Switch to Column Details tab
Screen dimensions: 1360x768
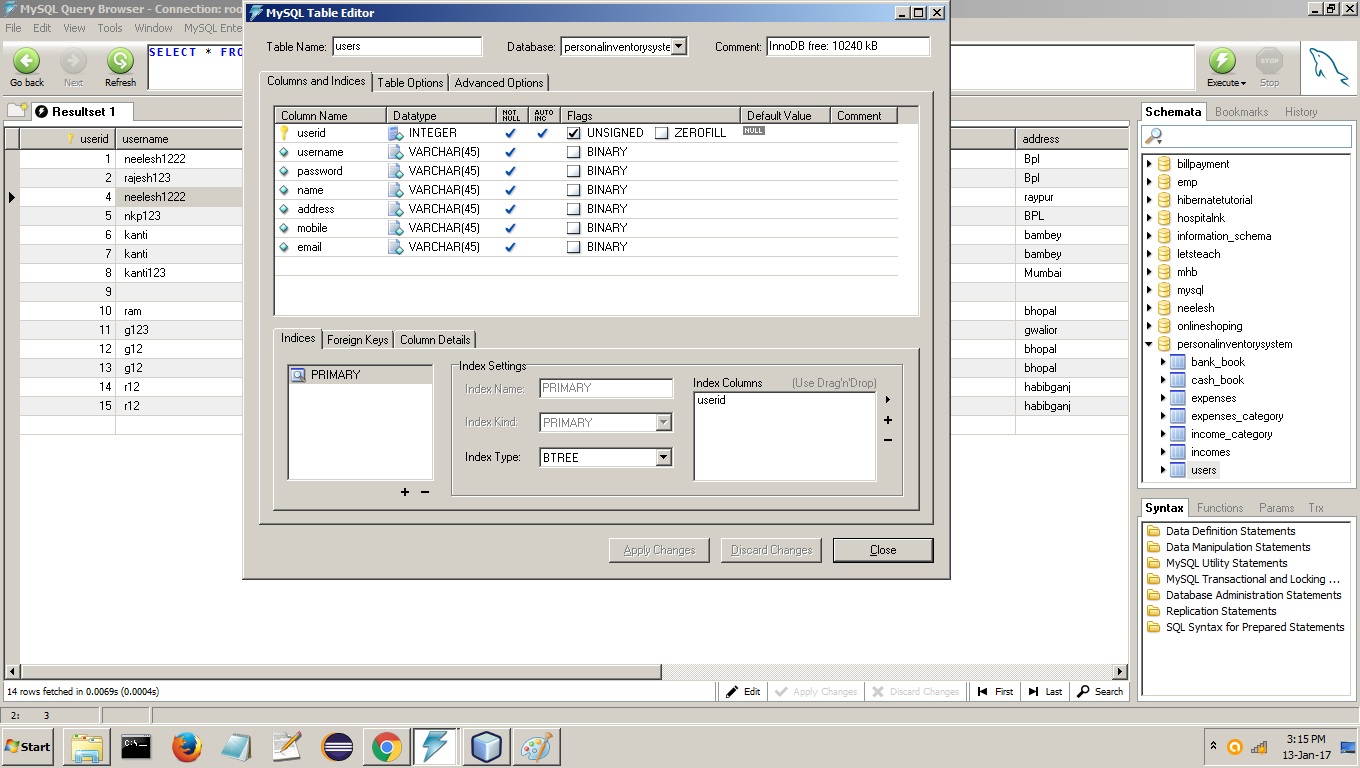pyautogui.click(x=435, y=340)
